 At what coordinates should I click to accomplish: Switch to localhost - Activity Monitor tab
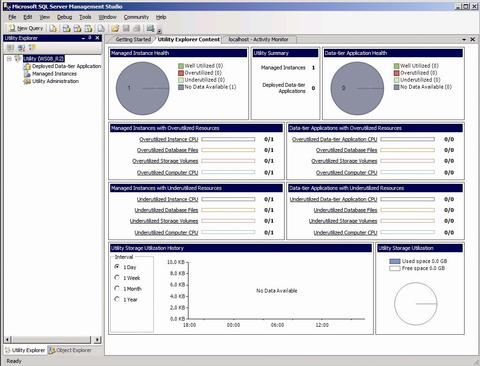(x=258, y=39)
